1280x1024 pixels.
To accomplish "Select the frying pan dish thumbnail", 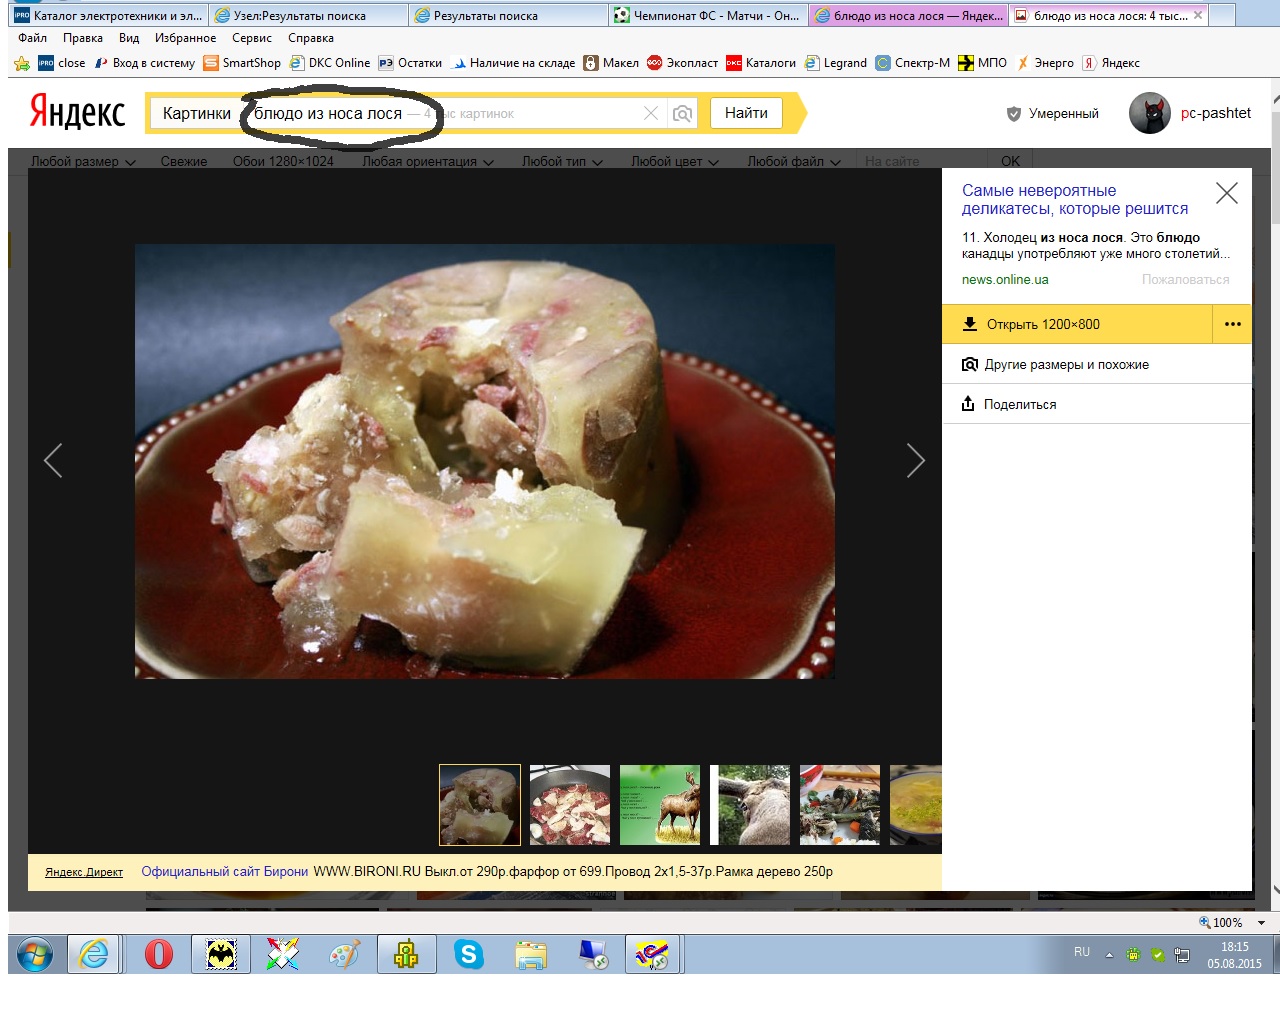I will click(570, 805).
